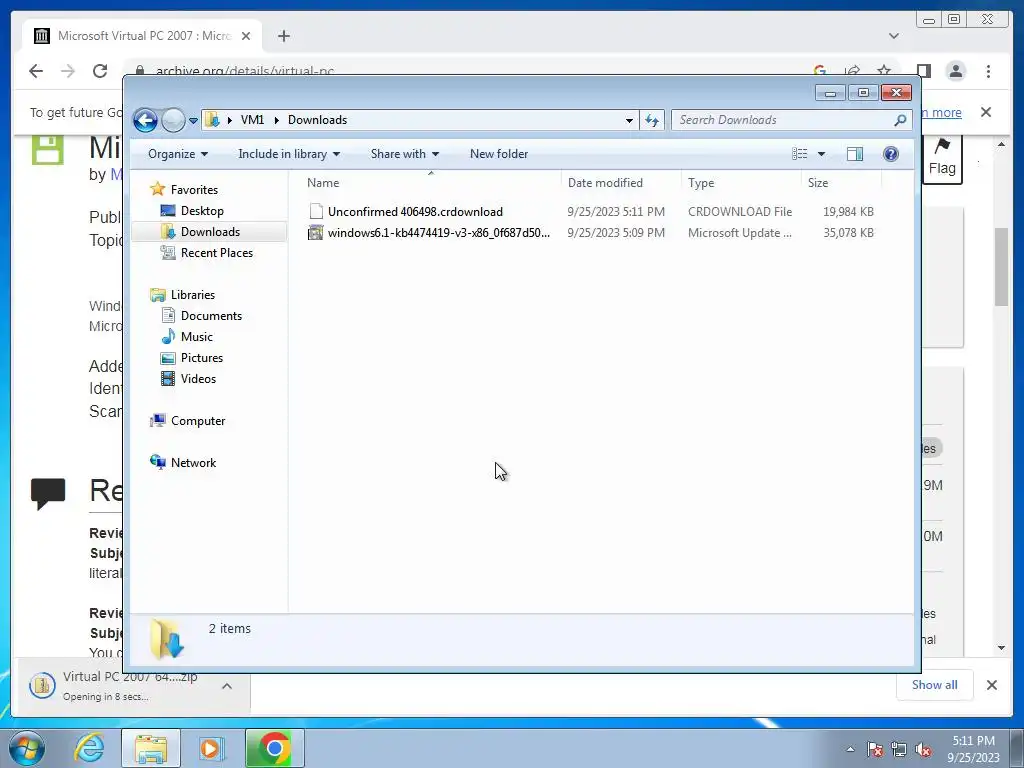Select Downloads in the navigation pane
Image resolution: width=1024 pixels, height=768 pixels.
click(210, 232)
